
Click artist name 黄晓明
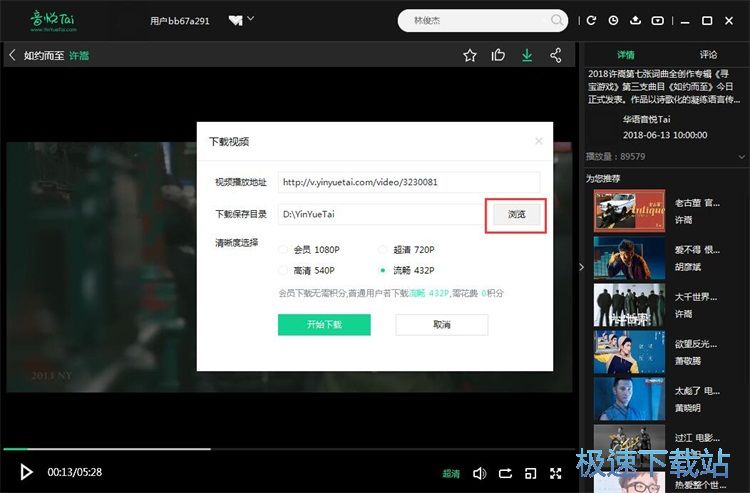tap(688, 408)
